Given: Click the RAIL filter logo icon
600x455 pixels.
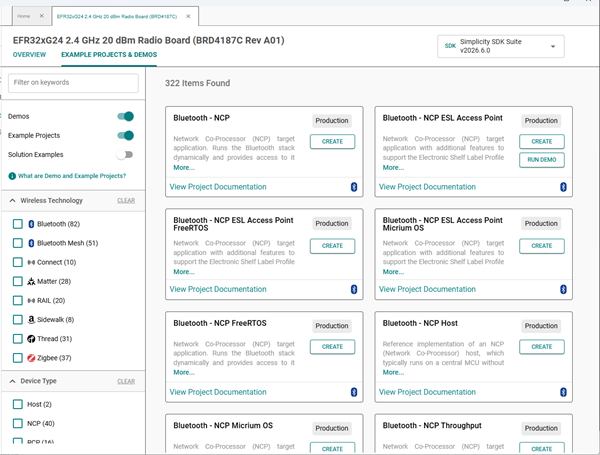Looking at the screenshot, I should 31,300.
